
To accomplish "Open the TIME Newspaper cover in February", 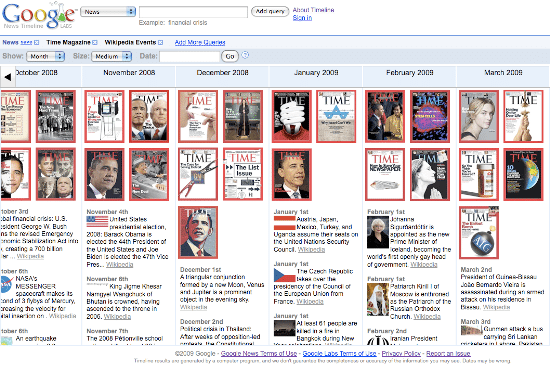I will coord(385,174).
